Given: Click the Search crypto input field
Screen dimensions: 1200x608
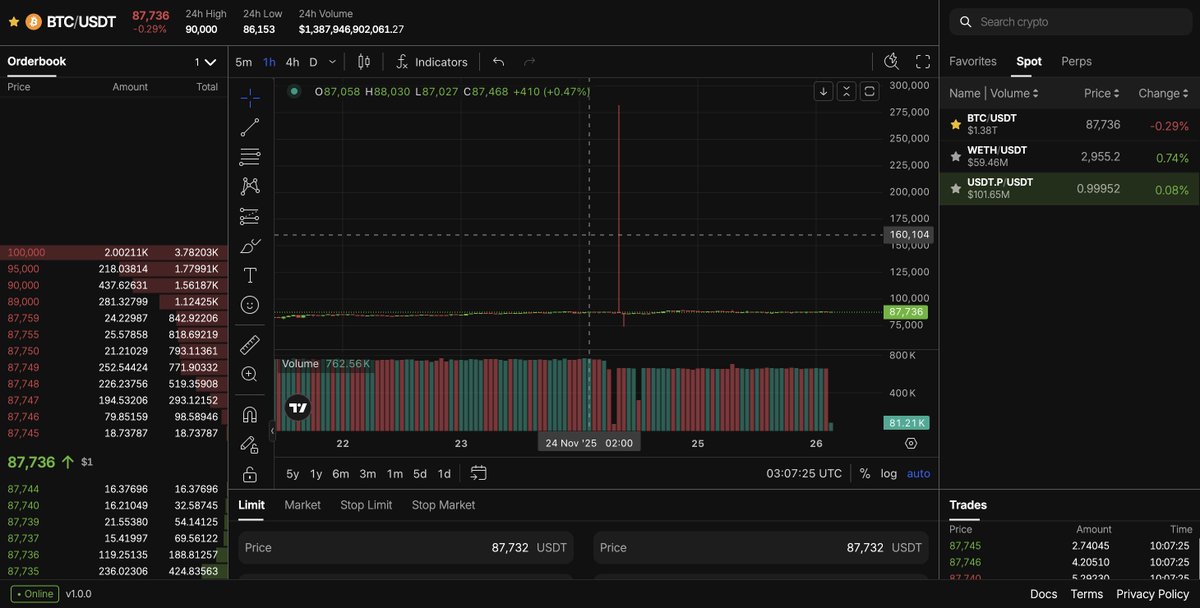Looking at the screenshot, I should [x=1070, y=22].
